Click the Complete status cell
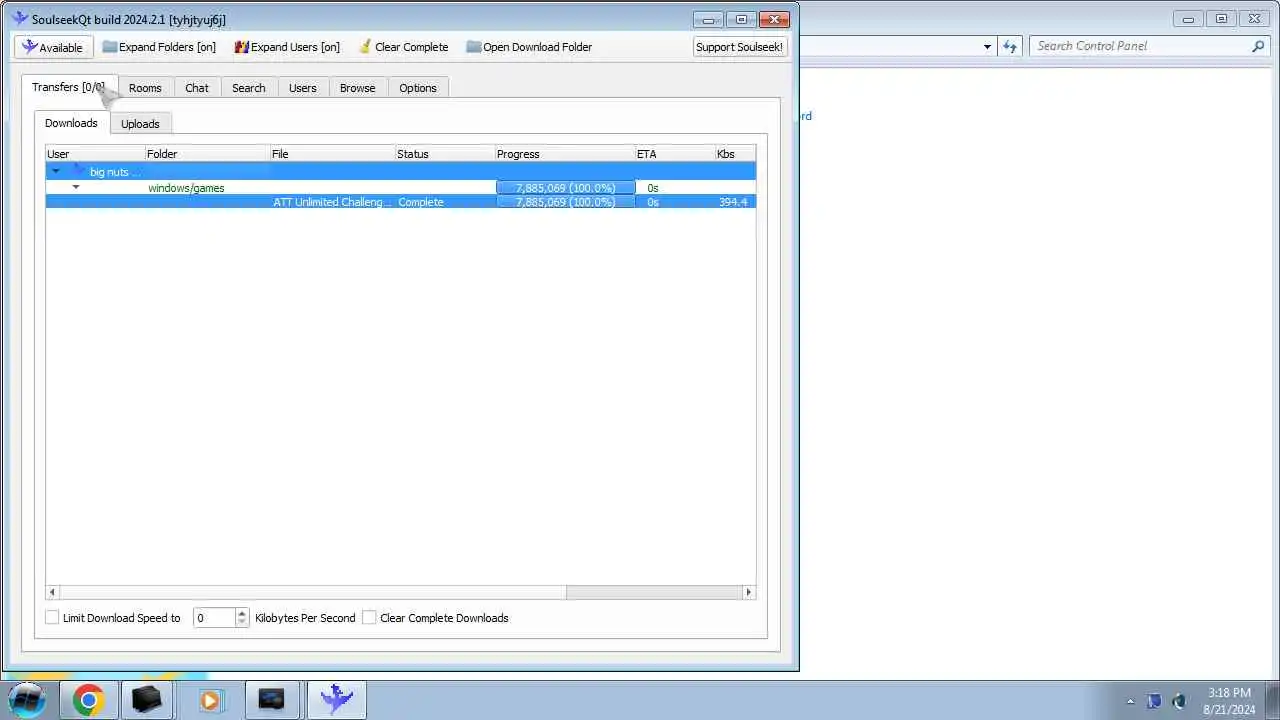The height and width of the screenshot is (720, 1280). coord(421,202)
